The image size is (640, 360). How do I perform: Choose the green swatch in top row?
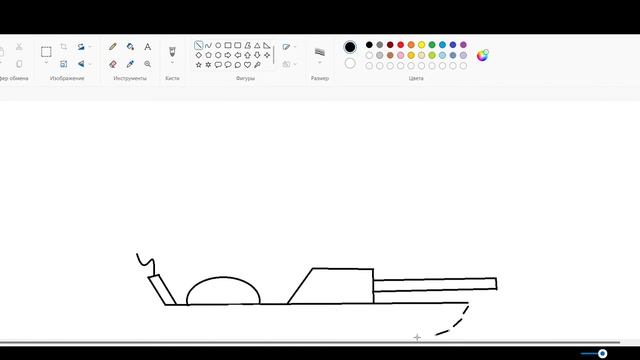click(432, 45)
